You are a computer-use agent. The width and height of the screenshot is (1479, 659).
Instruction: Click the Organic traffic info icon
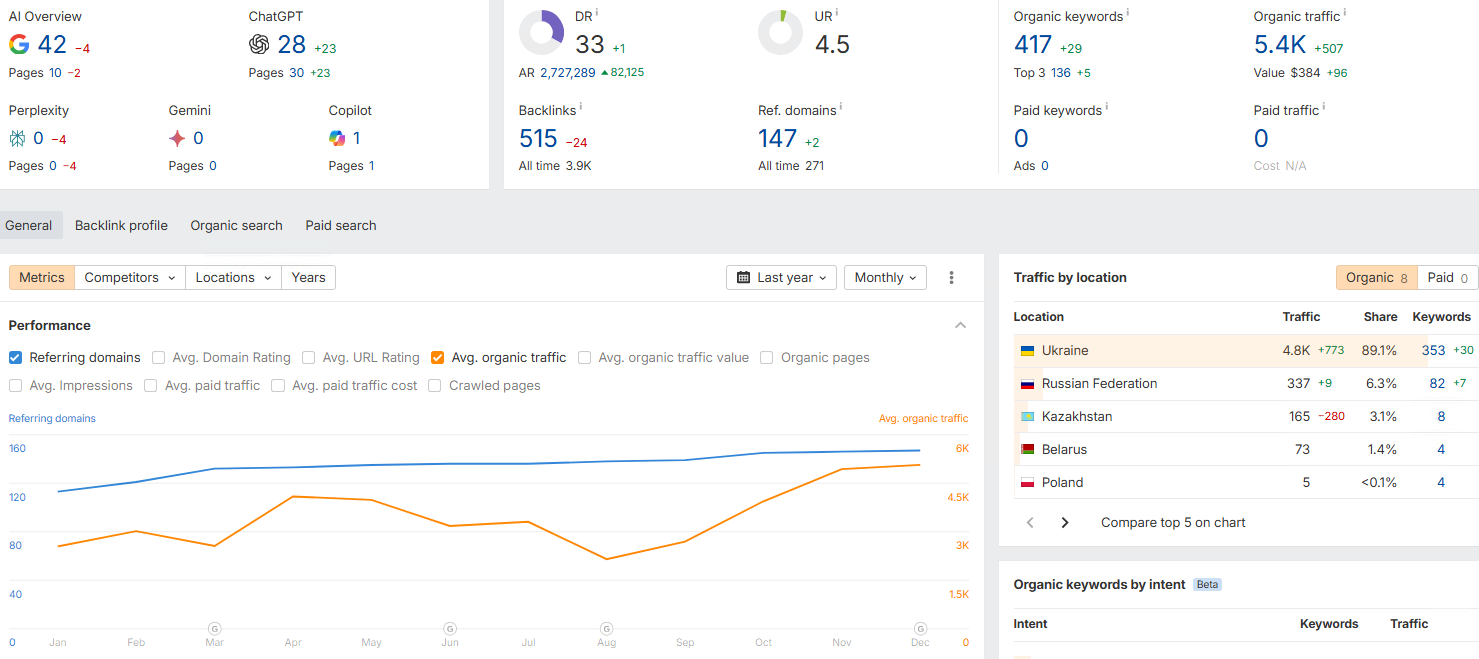point(1344,13)
